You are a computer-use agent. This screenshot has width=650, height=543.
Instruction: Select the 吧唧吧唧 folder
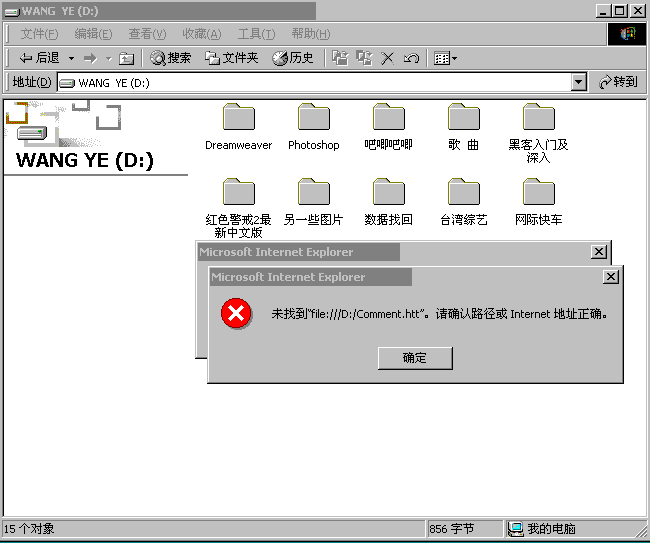click(388, 127)
